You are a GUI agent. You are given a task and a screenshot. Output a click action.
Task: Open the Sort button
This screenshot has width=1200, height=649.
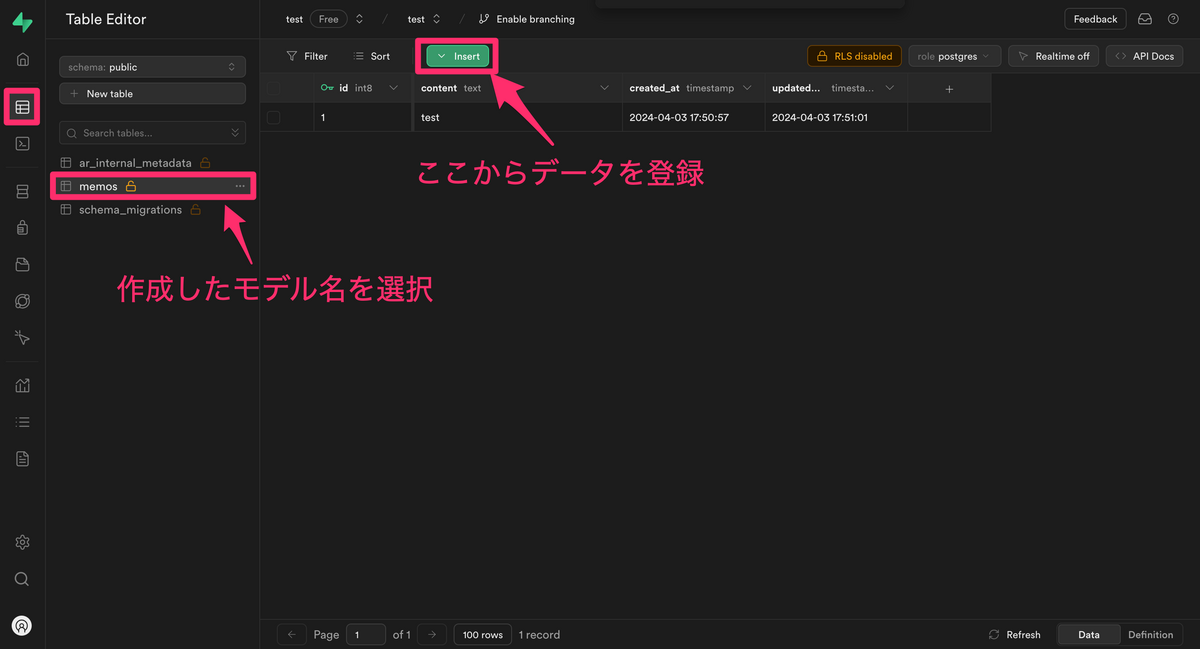coord(371,56)
